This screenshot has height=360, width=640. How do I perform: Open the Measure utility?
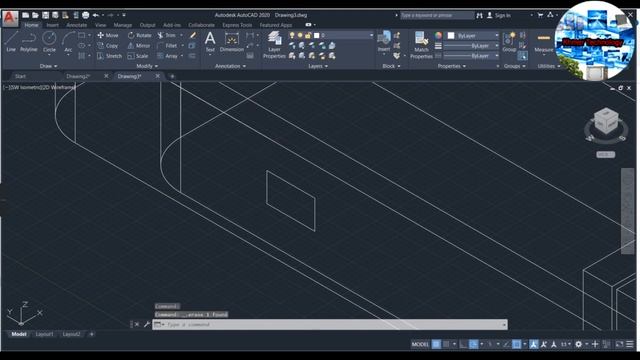544,42
